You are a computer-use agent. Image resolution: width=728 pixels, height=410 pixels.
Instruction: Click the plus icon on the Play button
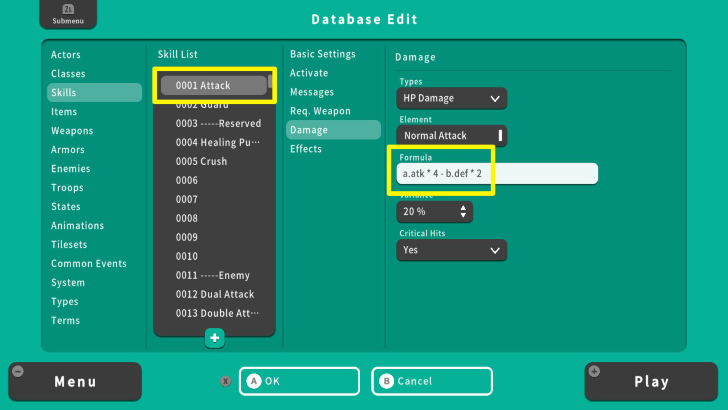click(x=594, y=371)
